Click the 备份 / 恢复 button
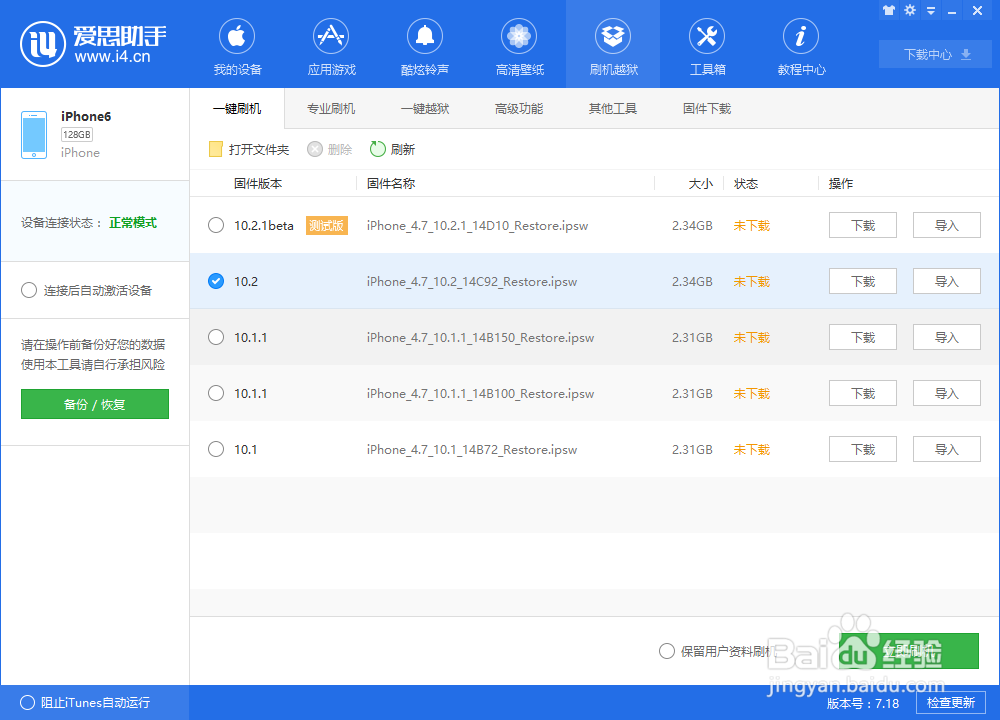The image size is (1000, 720). tap(95, 404)
